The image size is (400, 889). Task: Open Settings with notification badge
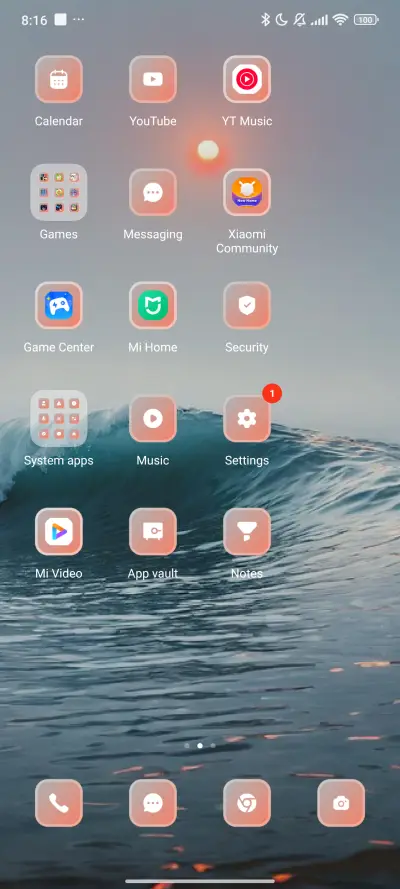click(x=247, y=418)
